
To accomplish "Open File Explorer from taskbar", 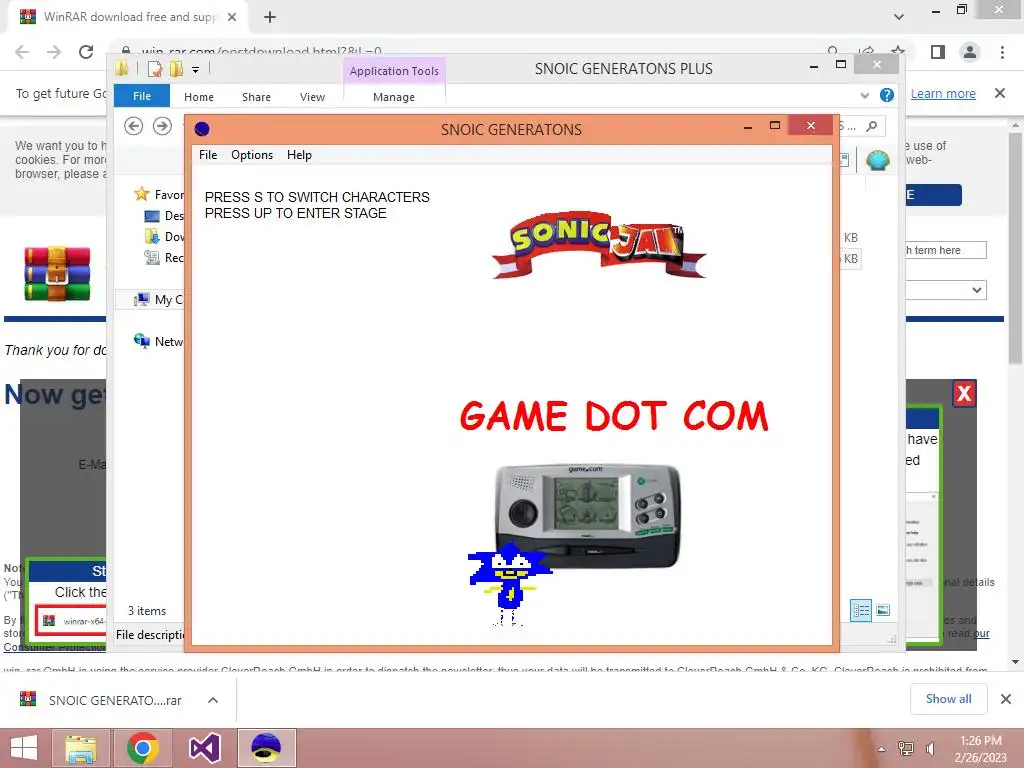I will click(81, 748).
